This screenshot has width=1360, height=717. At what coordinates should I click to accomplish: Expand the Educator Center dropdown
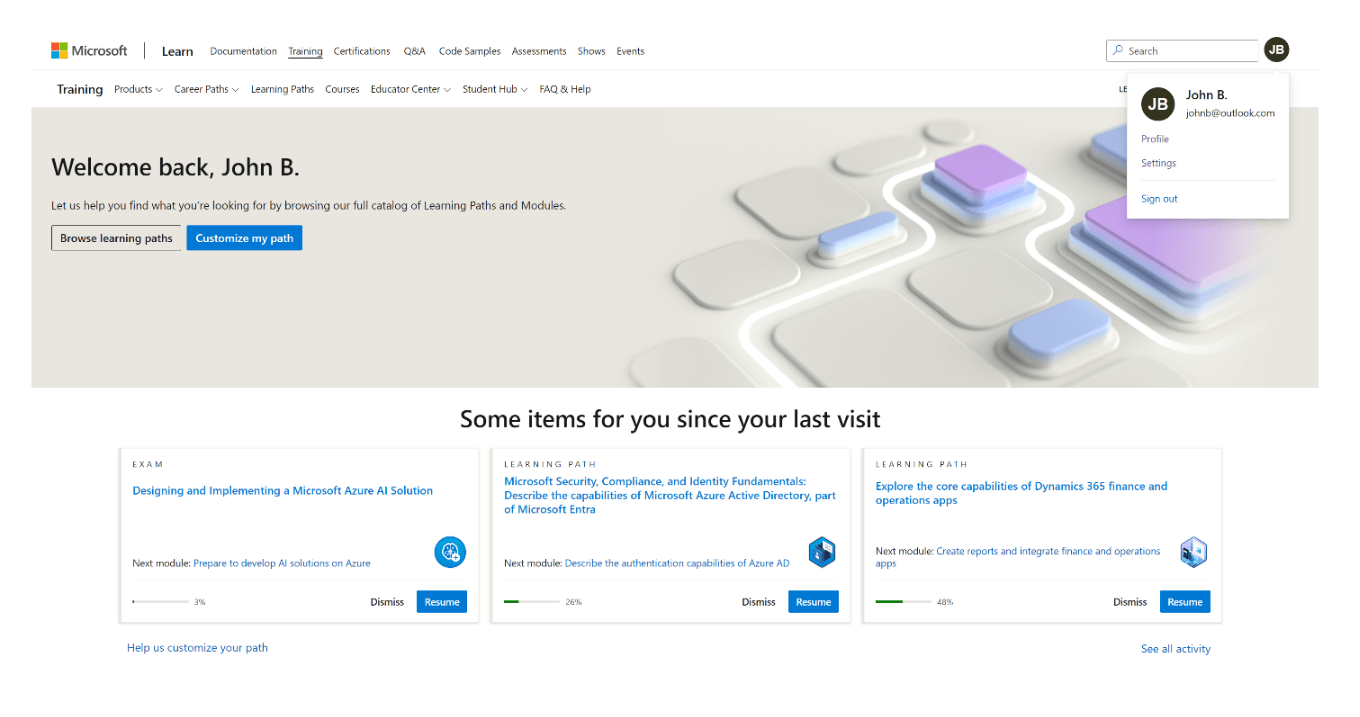(410, 89)
